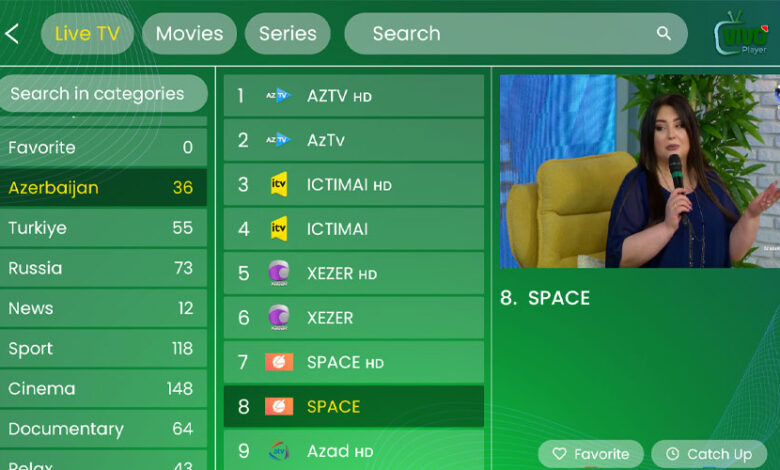Go back using the left arrow icon
The image size is (780, 470).
pyautogui.click(x=12, y=34)
